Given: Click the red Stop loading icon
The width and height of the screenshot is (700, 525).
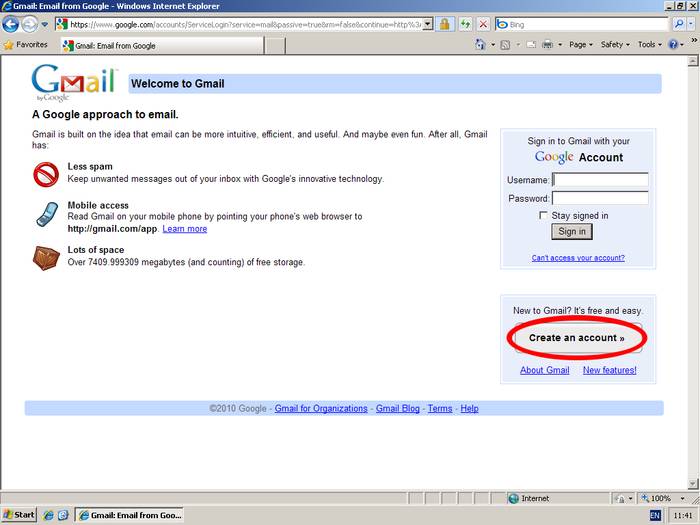Looking at the screenshot, I should coord(484,23).
